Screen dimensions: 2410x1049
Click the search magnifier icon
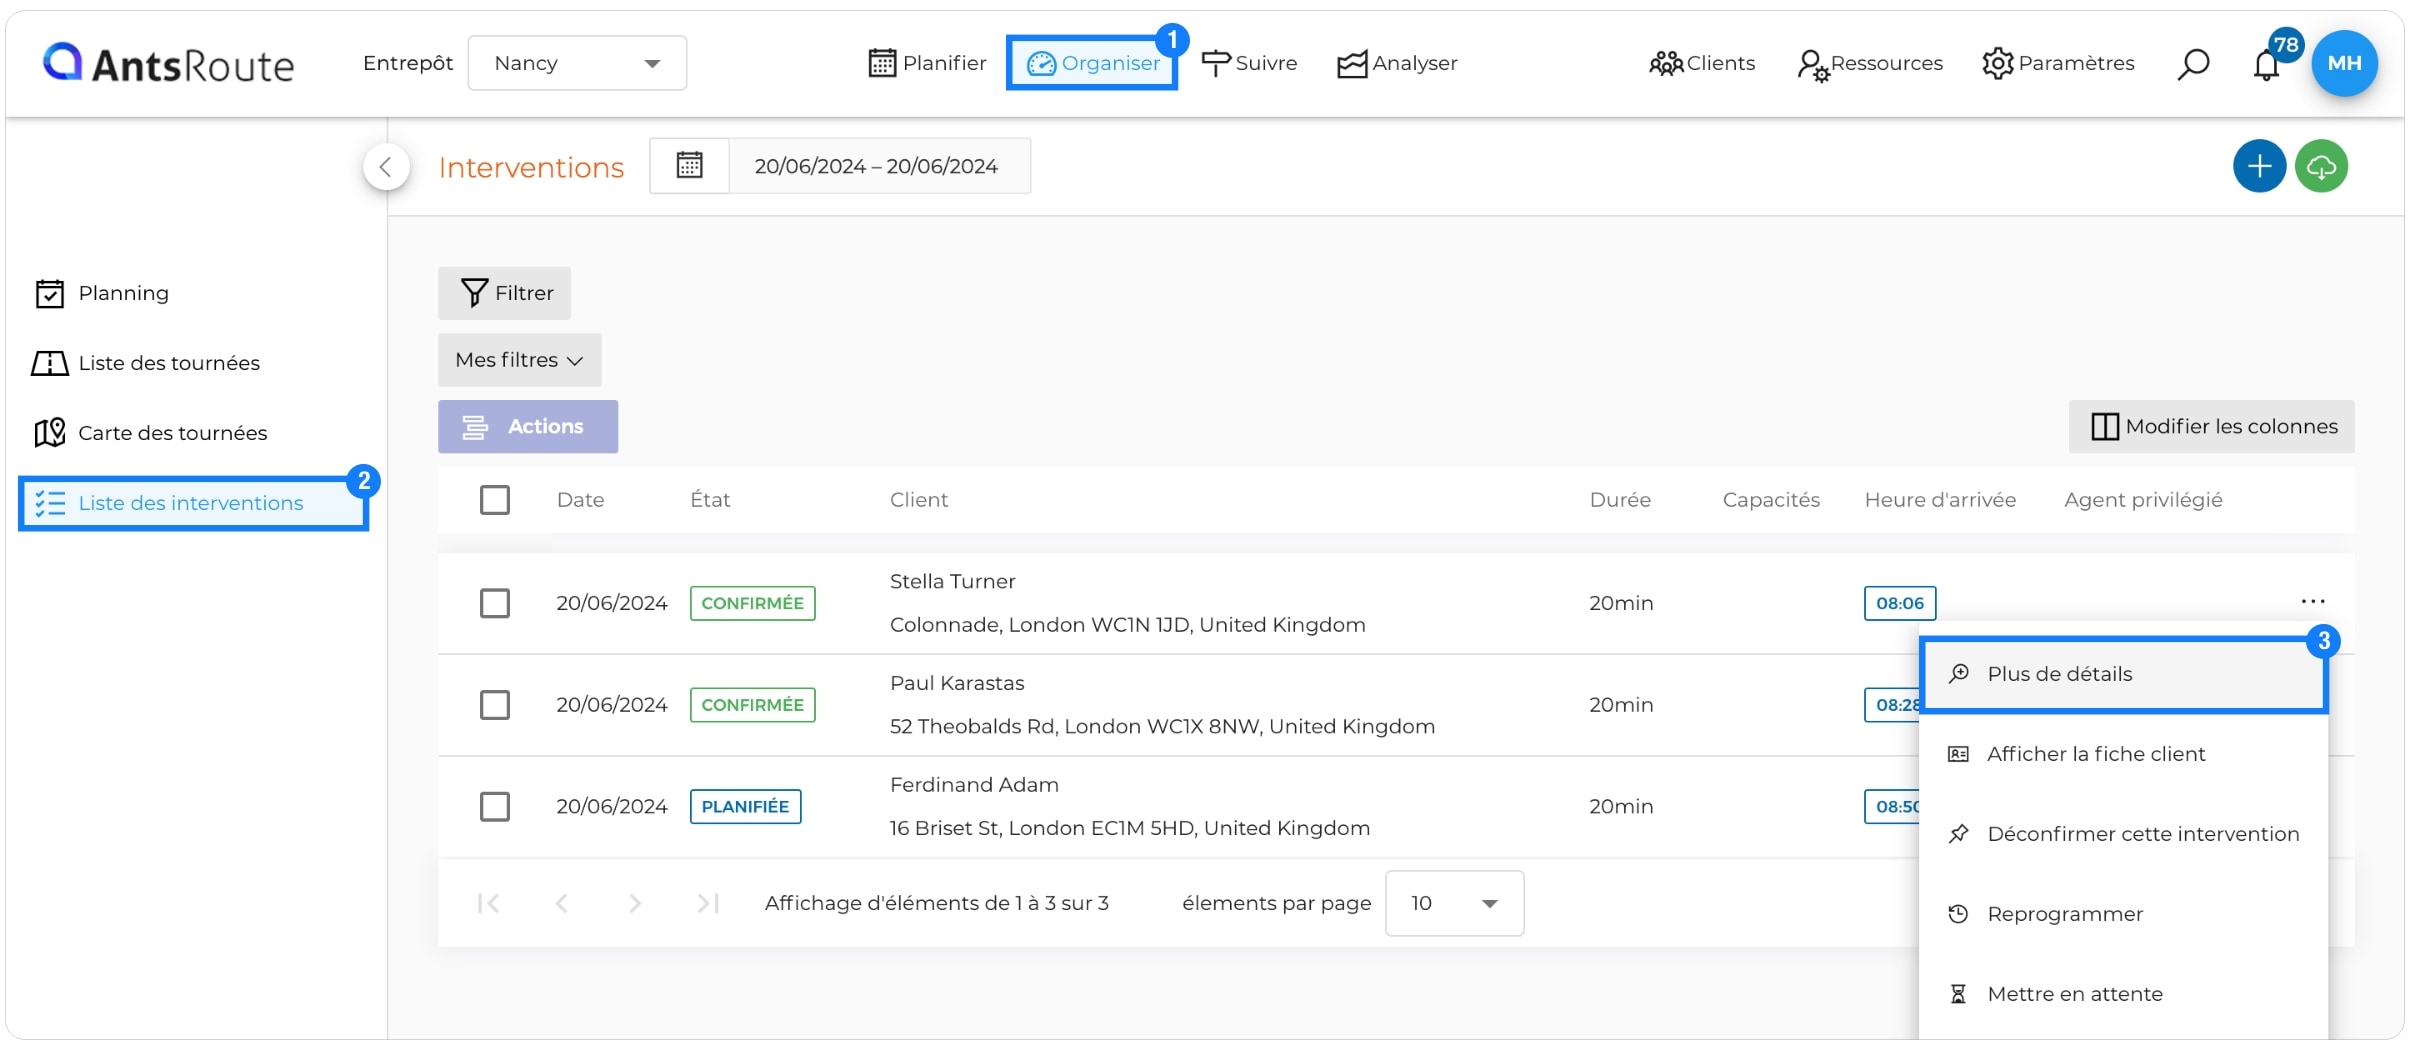[2193, 64]
